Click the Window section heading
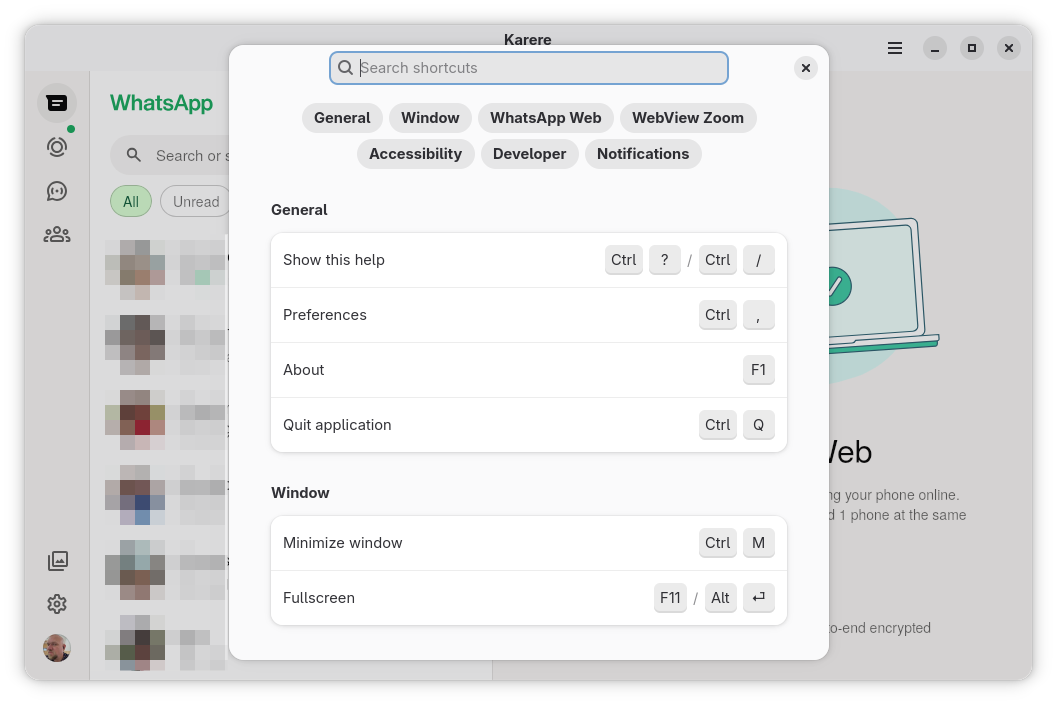The width and height of the screenshot is (1057, 705). pyautogui.click(x=300, y=493)
